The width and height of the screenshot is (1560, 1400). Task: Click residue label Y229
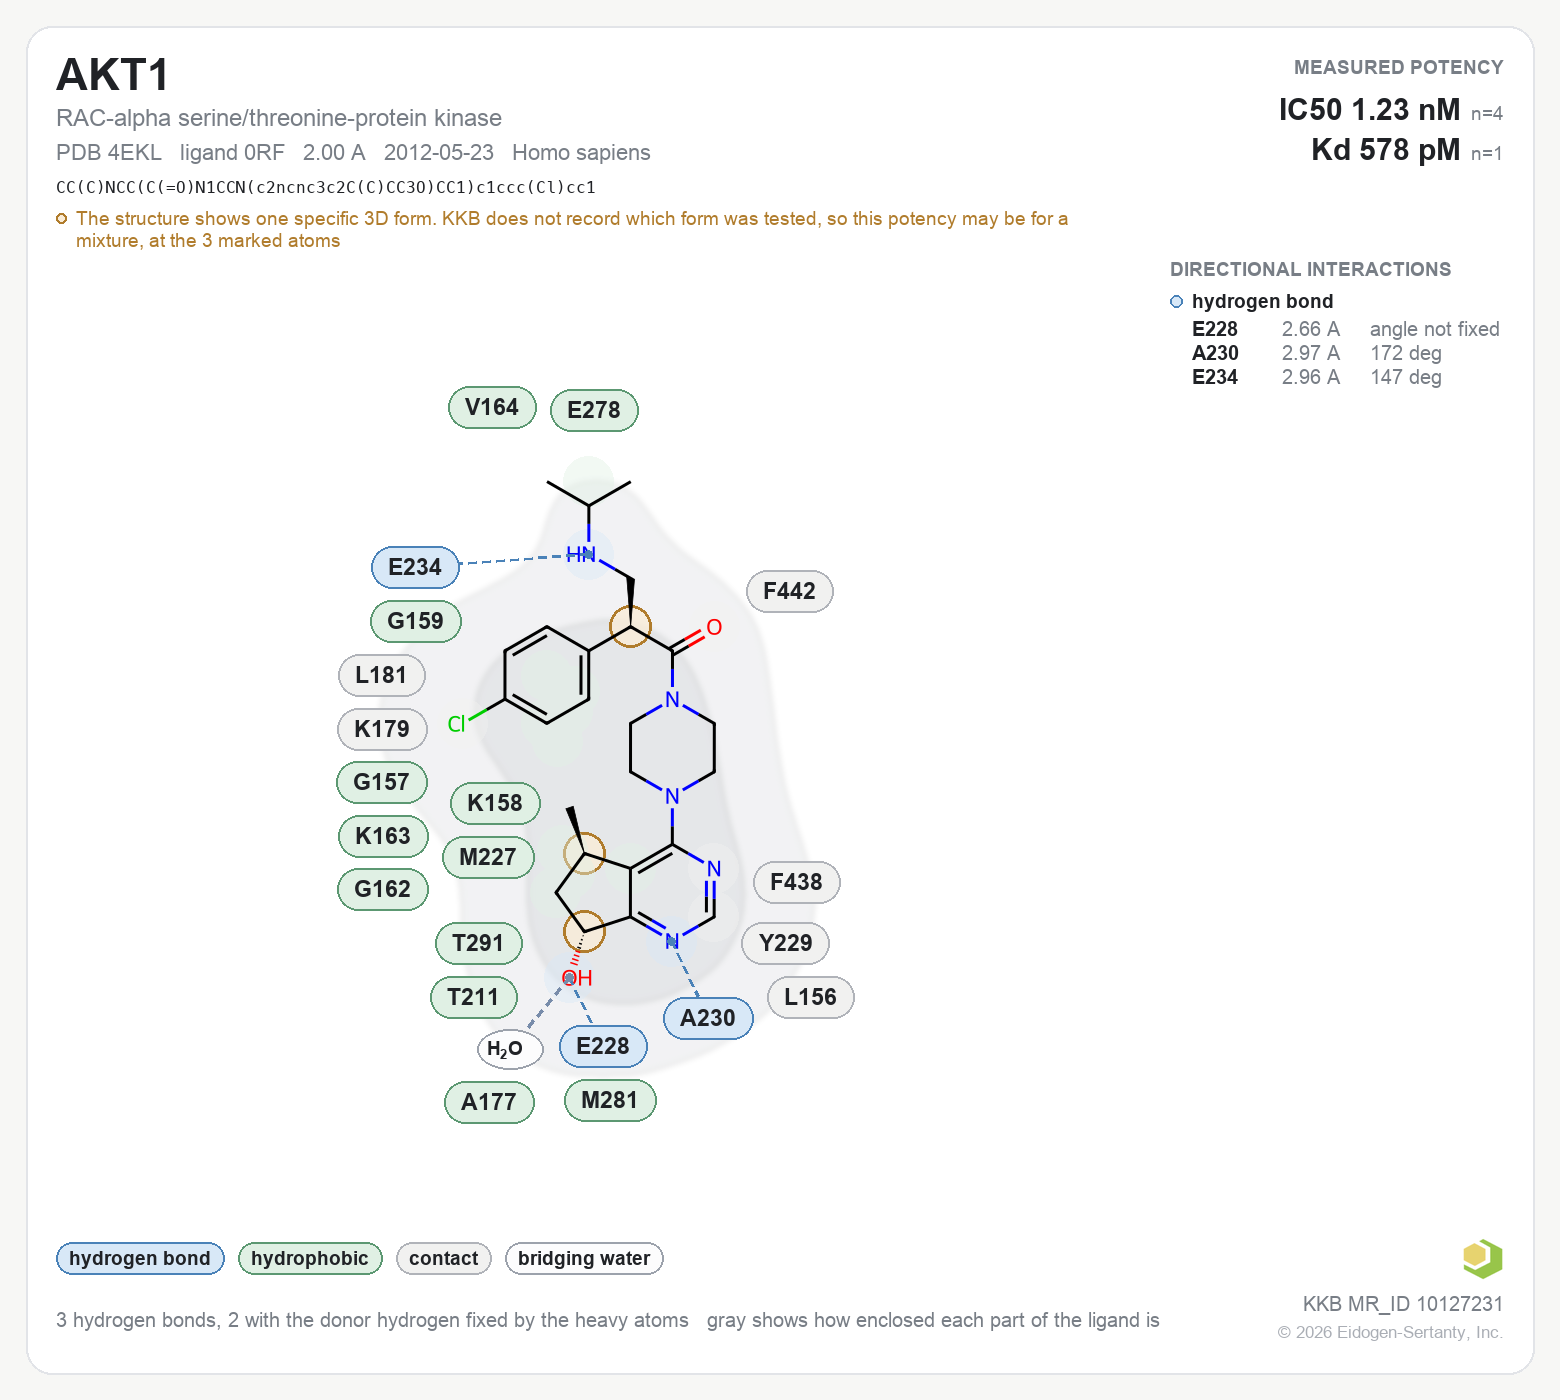786,943
